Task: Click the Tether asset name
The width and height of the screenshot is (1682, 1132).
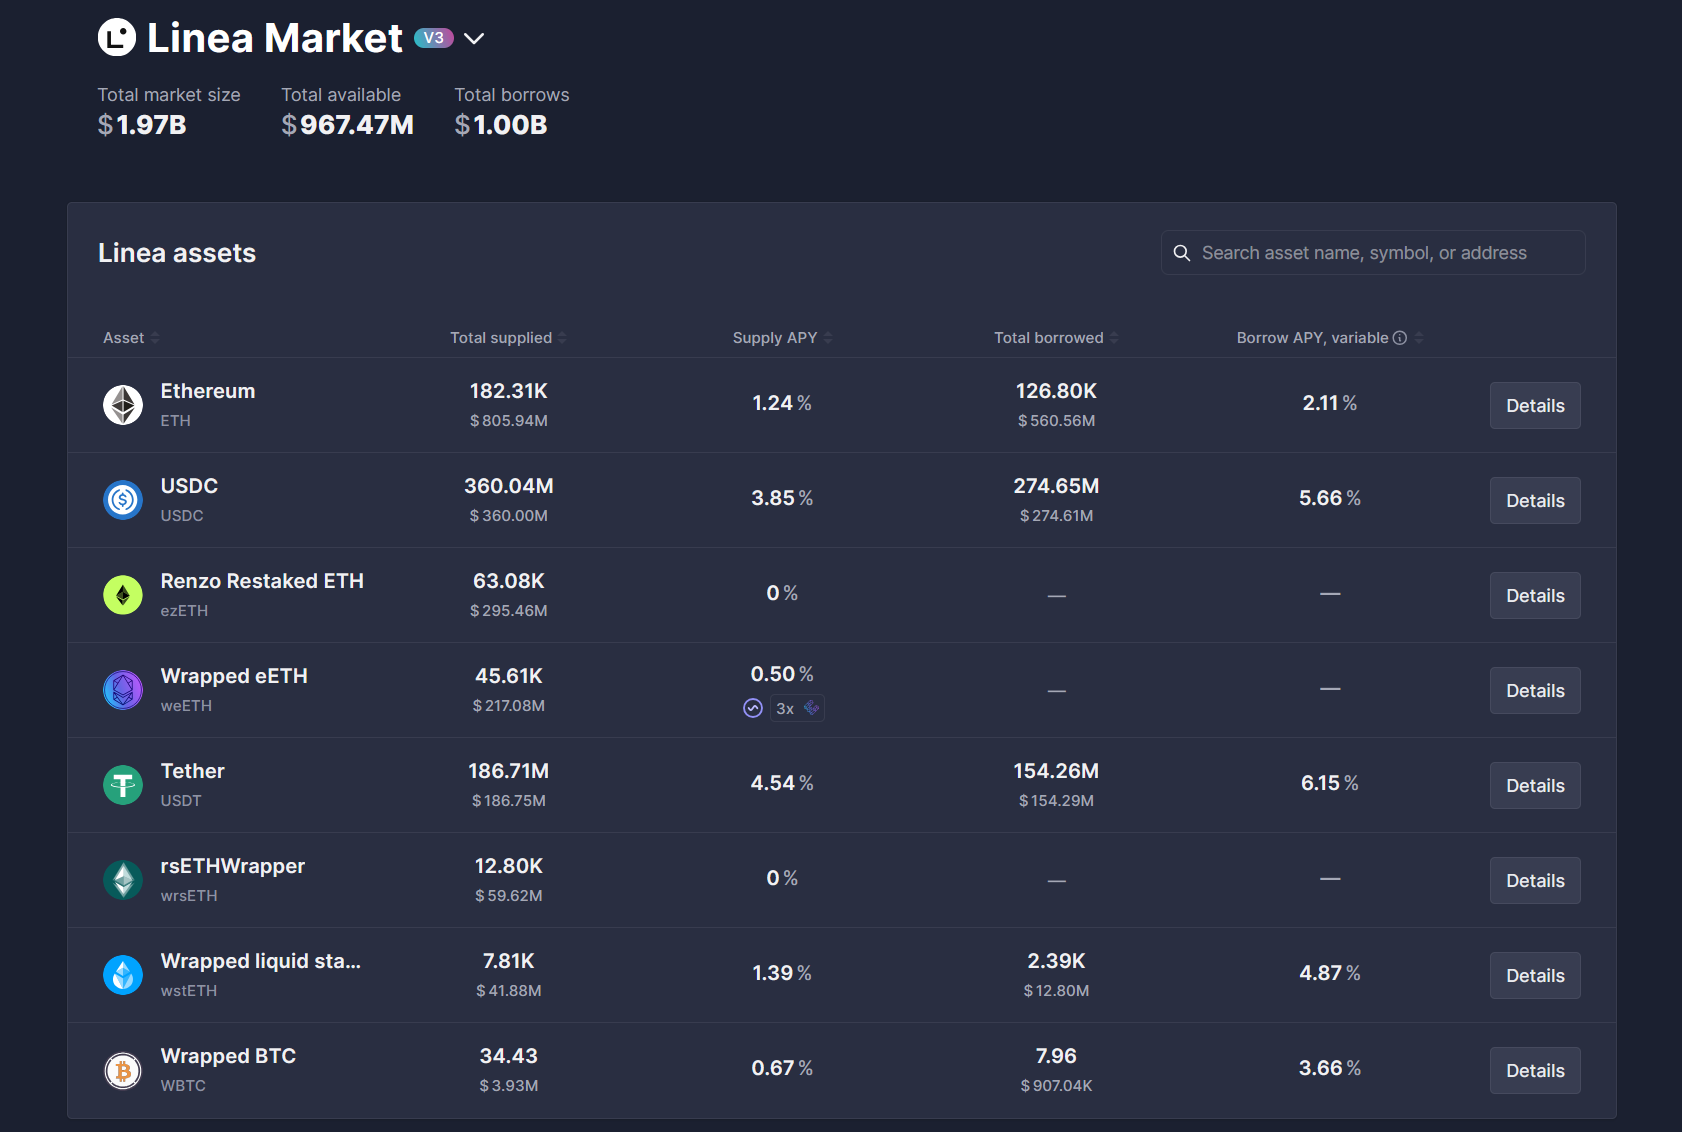Action: tap(193, 771)
